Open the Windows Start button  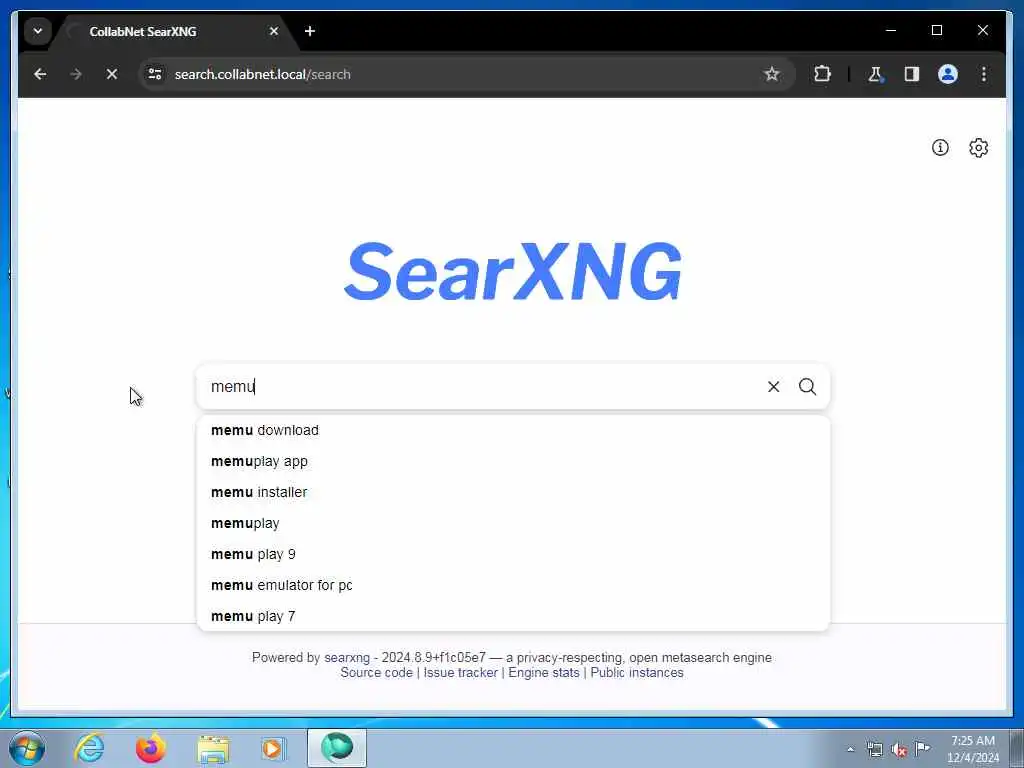[27, 748]
